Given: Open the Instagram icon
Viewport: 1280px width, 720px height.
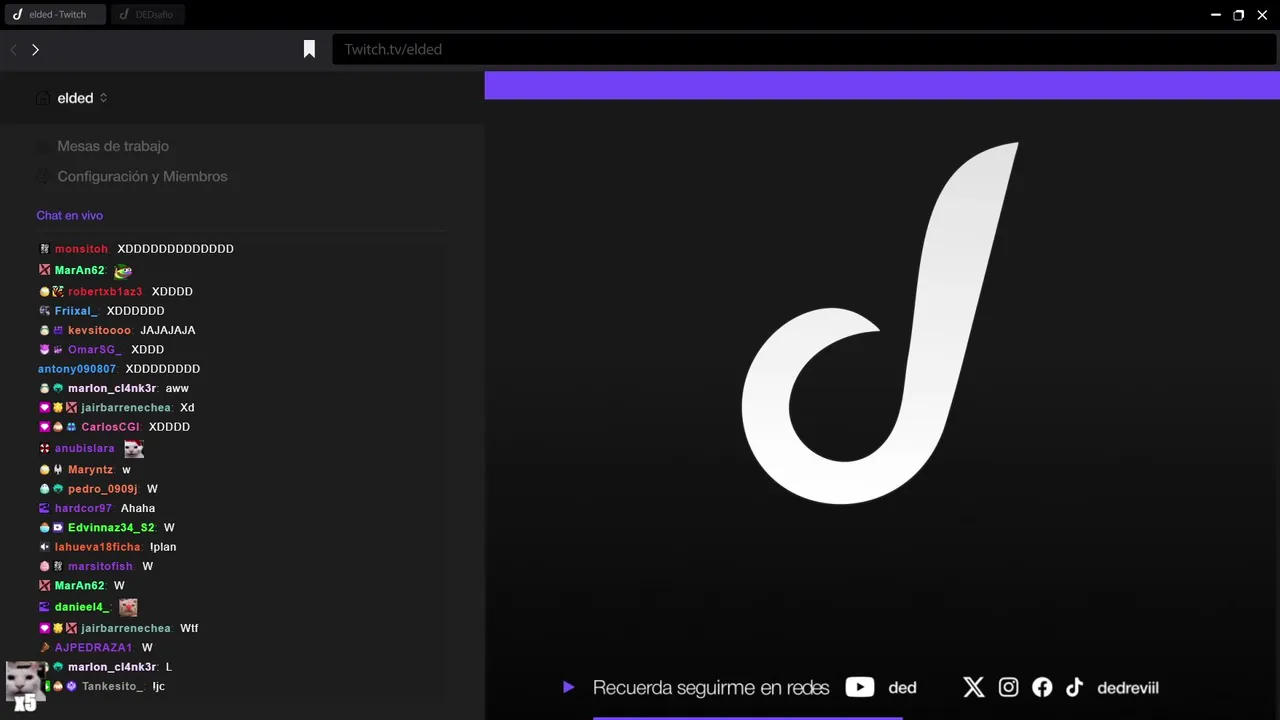Looking at the screenshot, I should point(1008,687).
